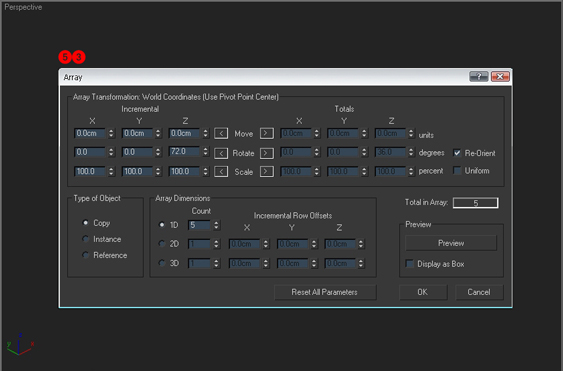
Task: Click incremental Move Z field
Action: click(184, 133)
